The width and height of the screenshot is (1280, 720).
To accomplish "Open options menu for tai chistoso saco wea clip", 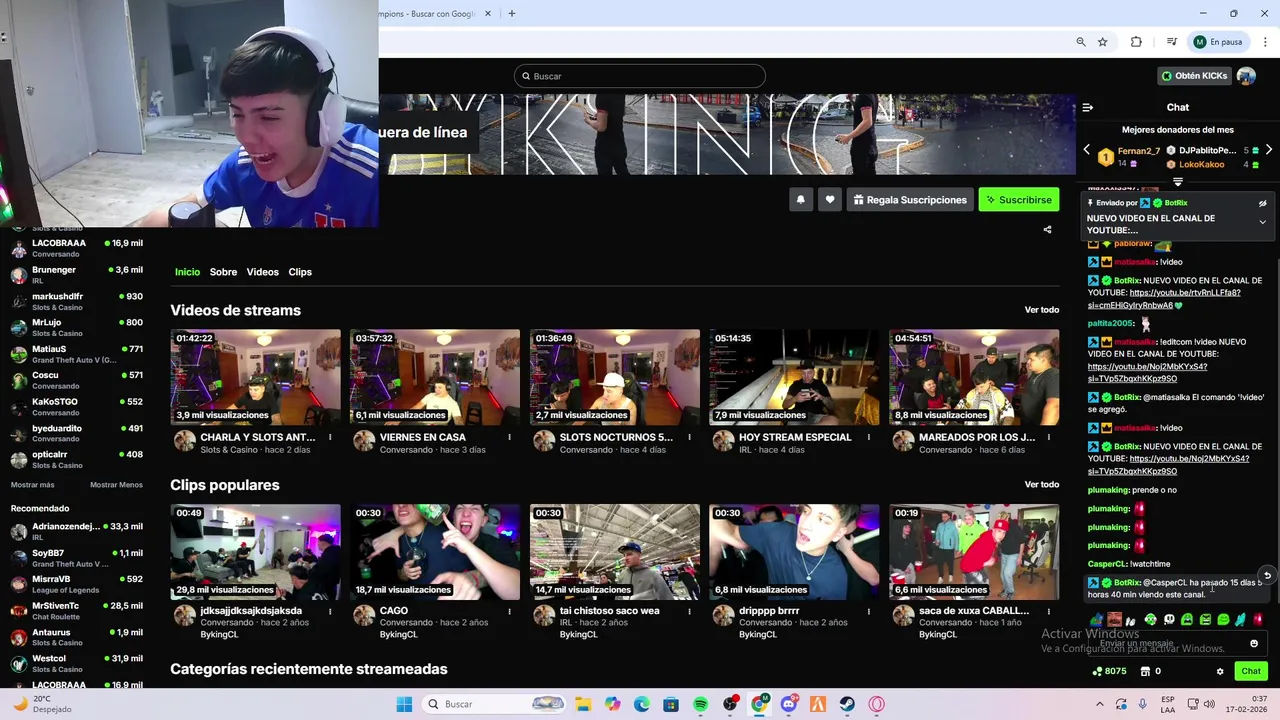I will [689, 611].
